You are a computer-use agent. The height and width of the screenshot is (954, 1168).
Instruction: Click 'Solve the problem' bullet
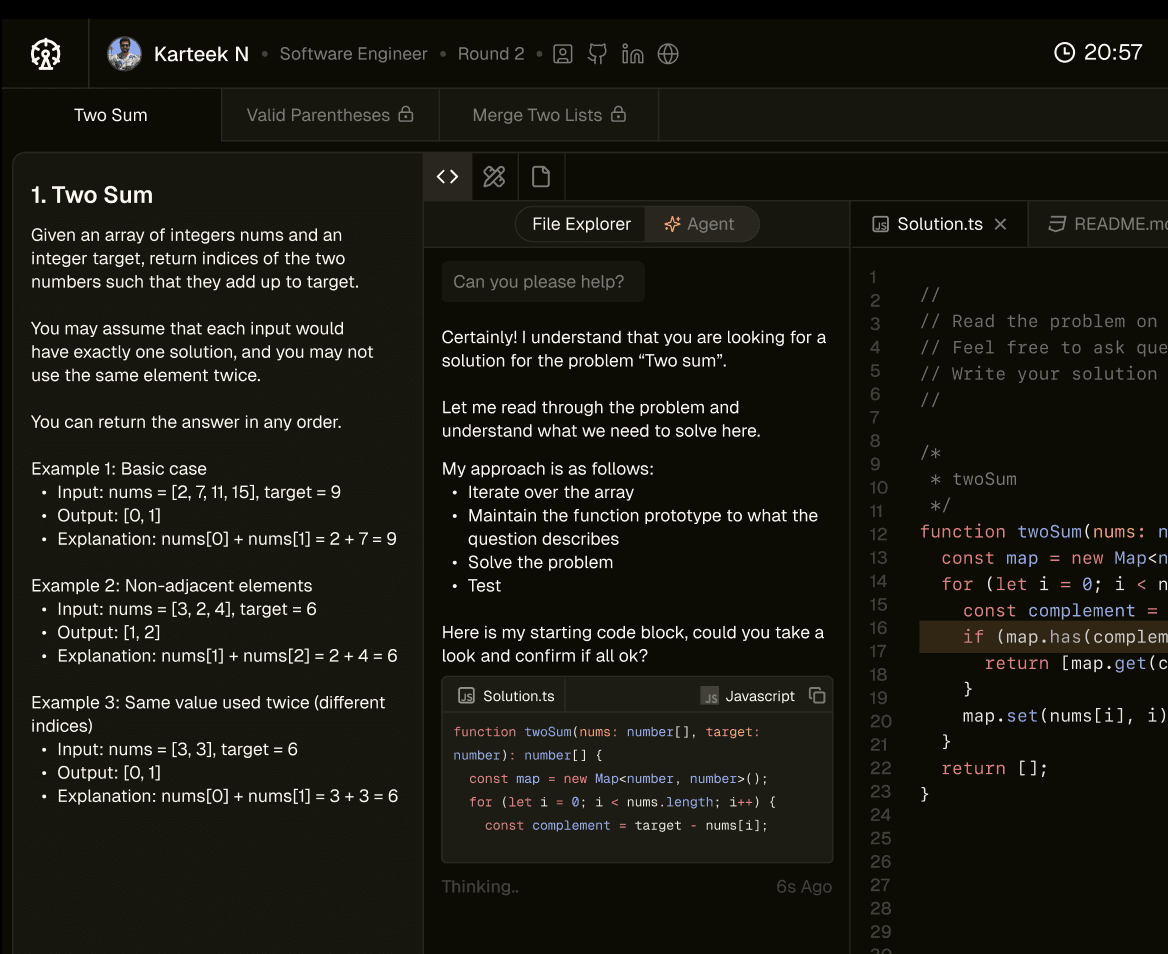click(540, 562)
